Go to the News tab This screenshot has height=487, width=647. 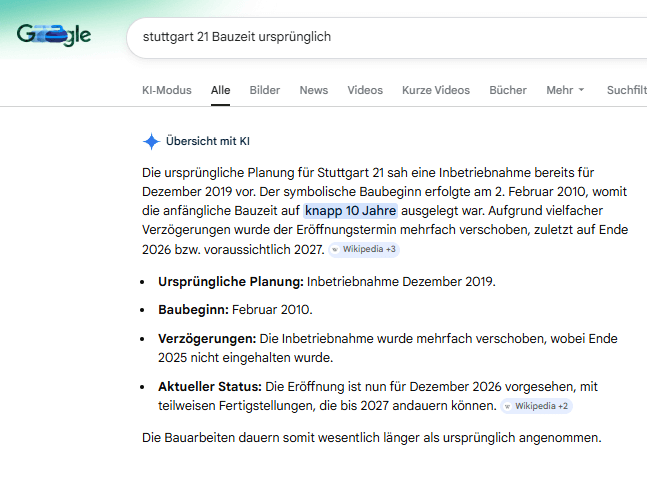coord(313,90)
